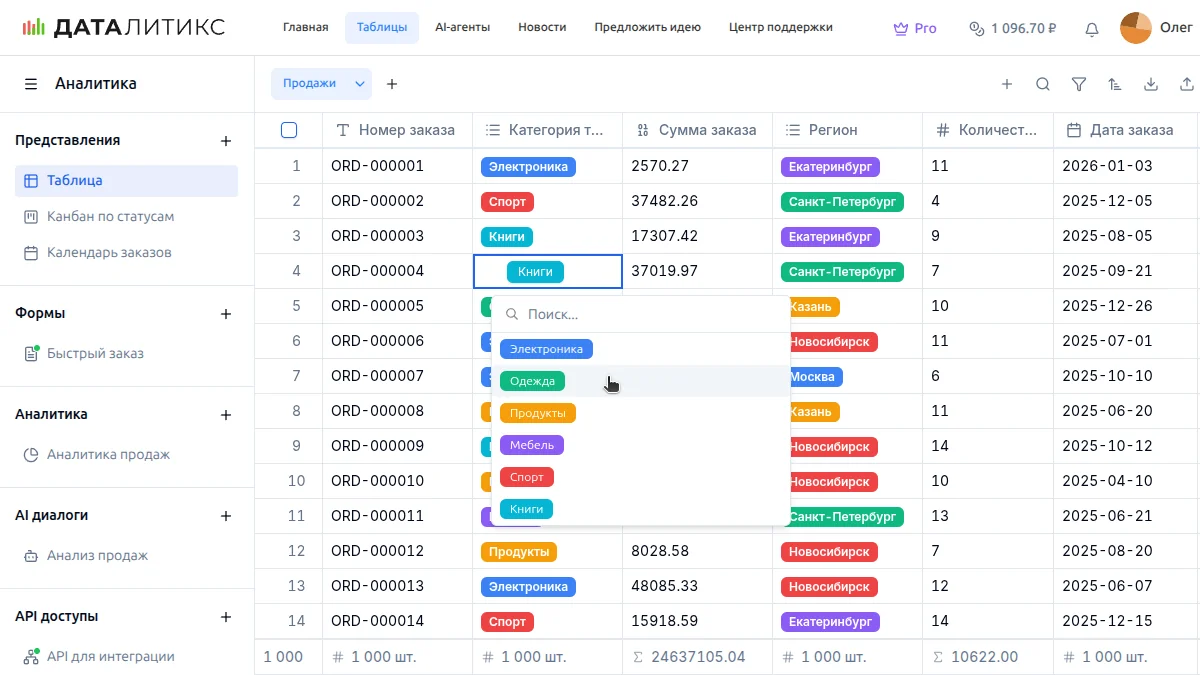Click the download icon in table toolbar
This screenshot has width=1200, height=675.
[1151, 85]
